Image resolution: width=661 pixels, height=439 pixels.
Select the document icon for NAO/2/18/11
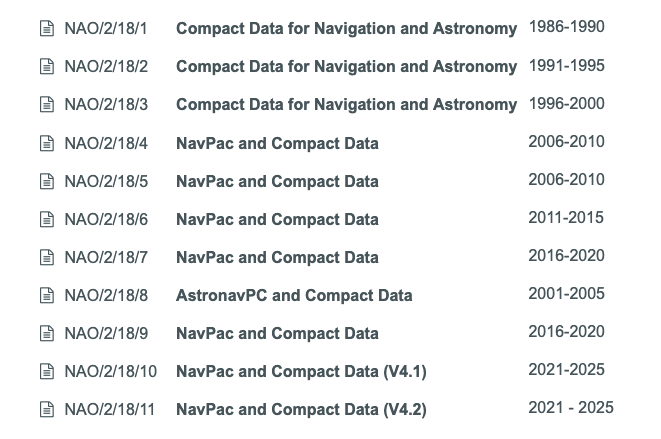(x=45, y=409)
